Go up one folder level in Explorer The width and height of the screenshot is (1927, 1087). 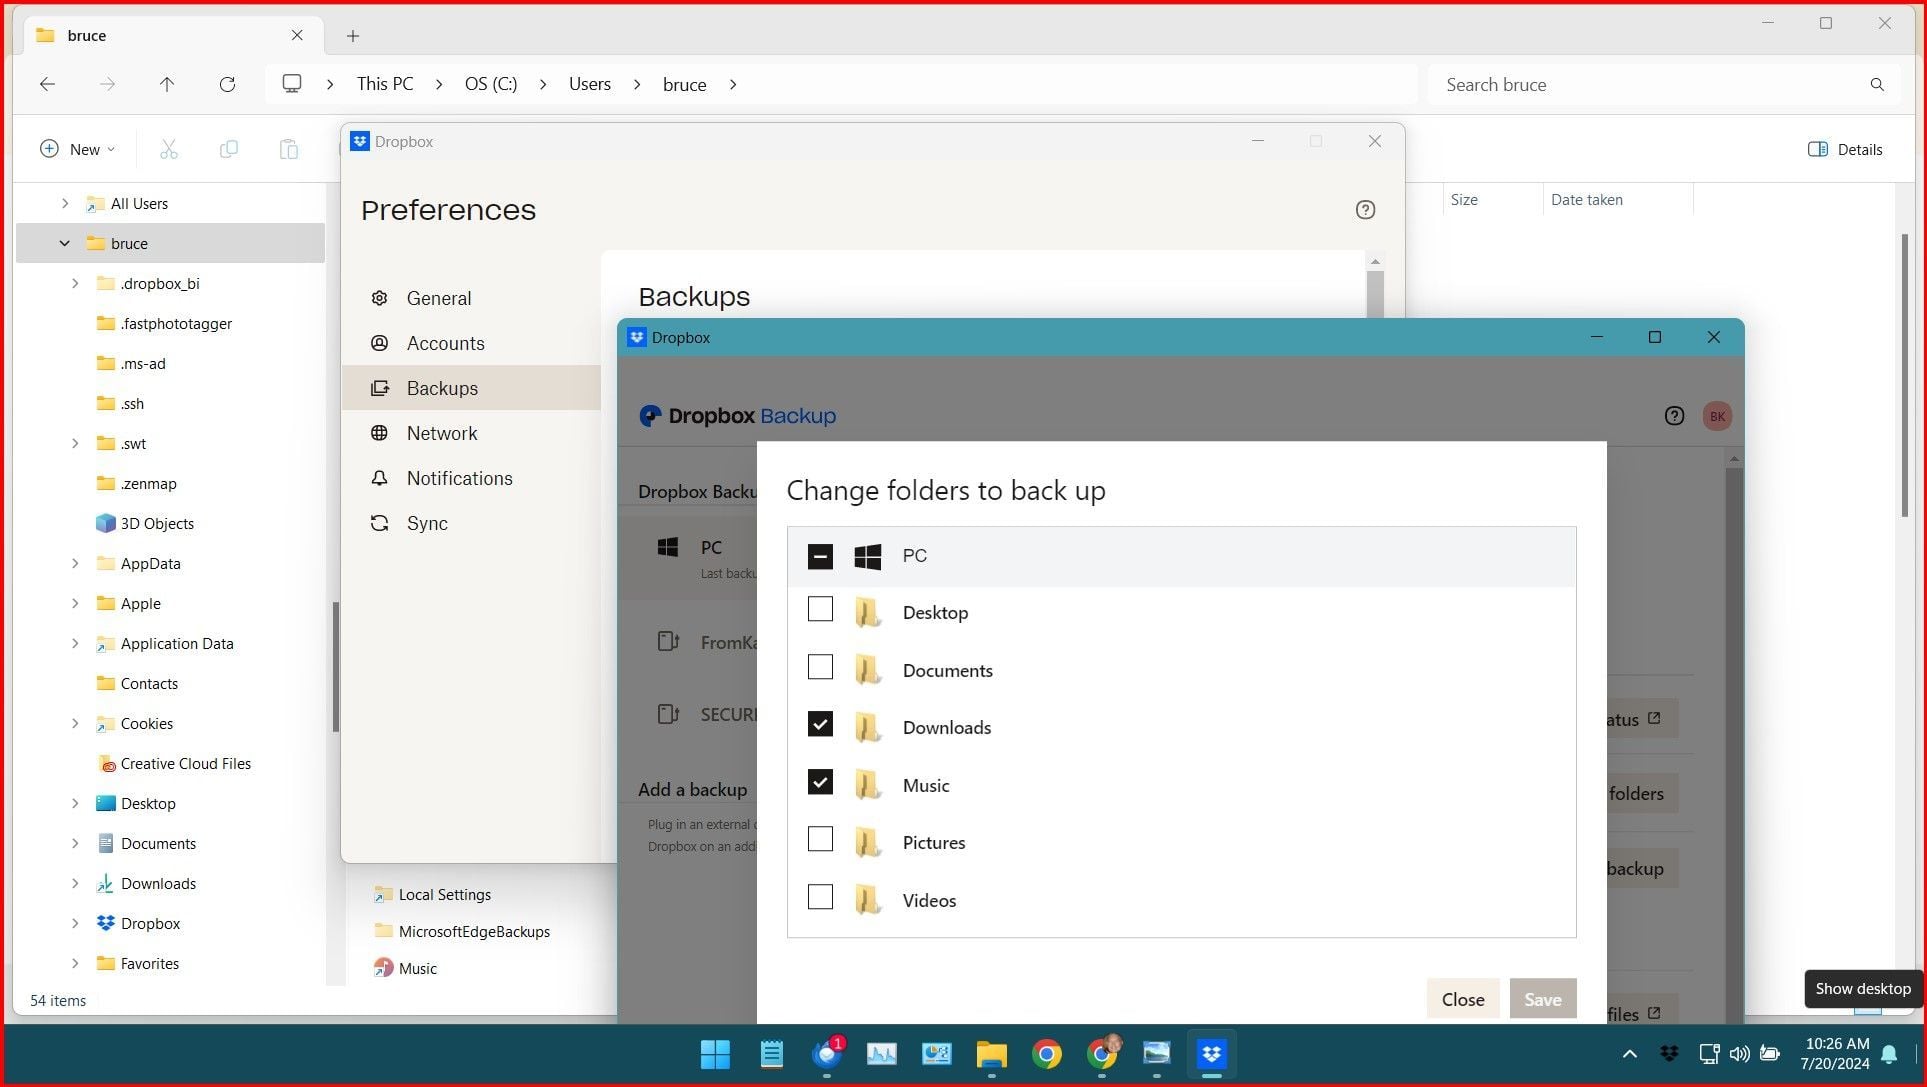click(167, 84)
